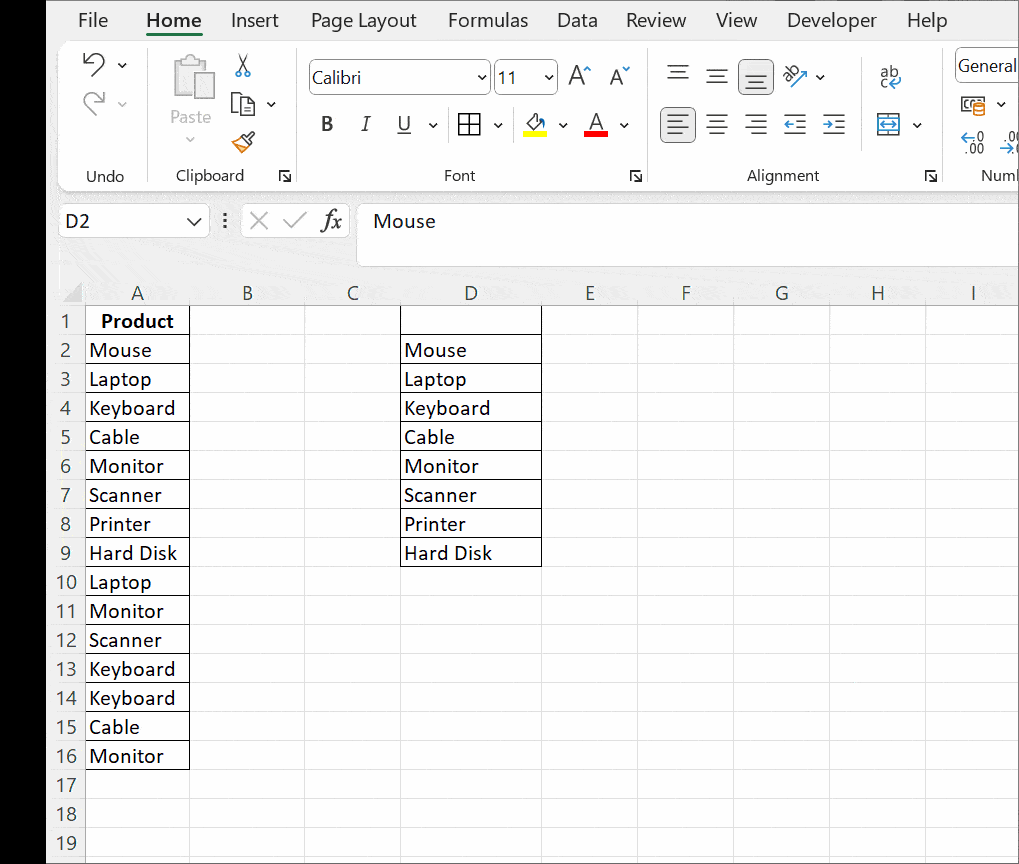The width and height of the screenshot is (1019, 864).
Task: Apply Increase Indent to the cell
Action: tap(833, 124)
